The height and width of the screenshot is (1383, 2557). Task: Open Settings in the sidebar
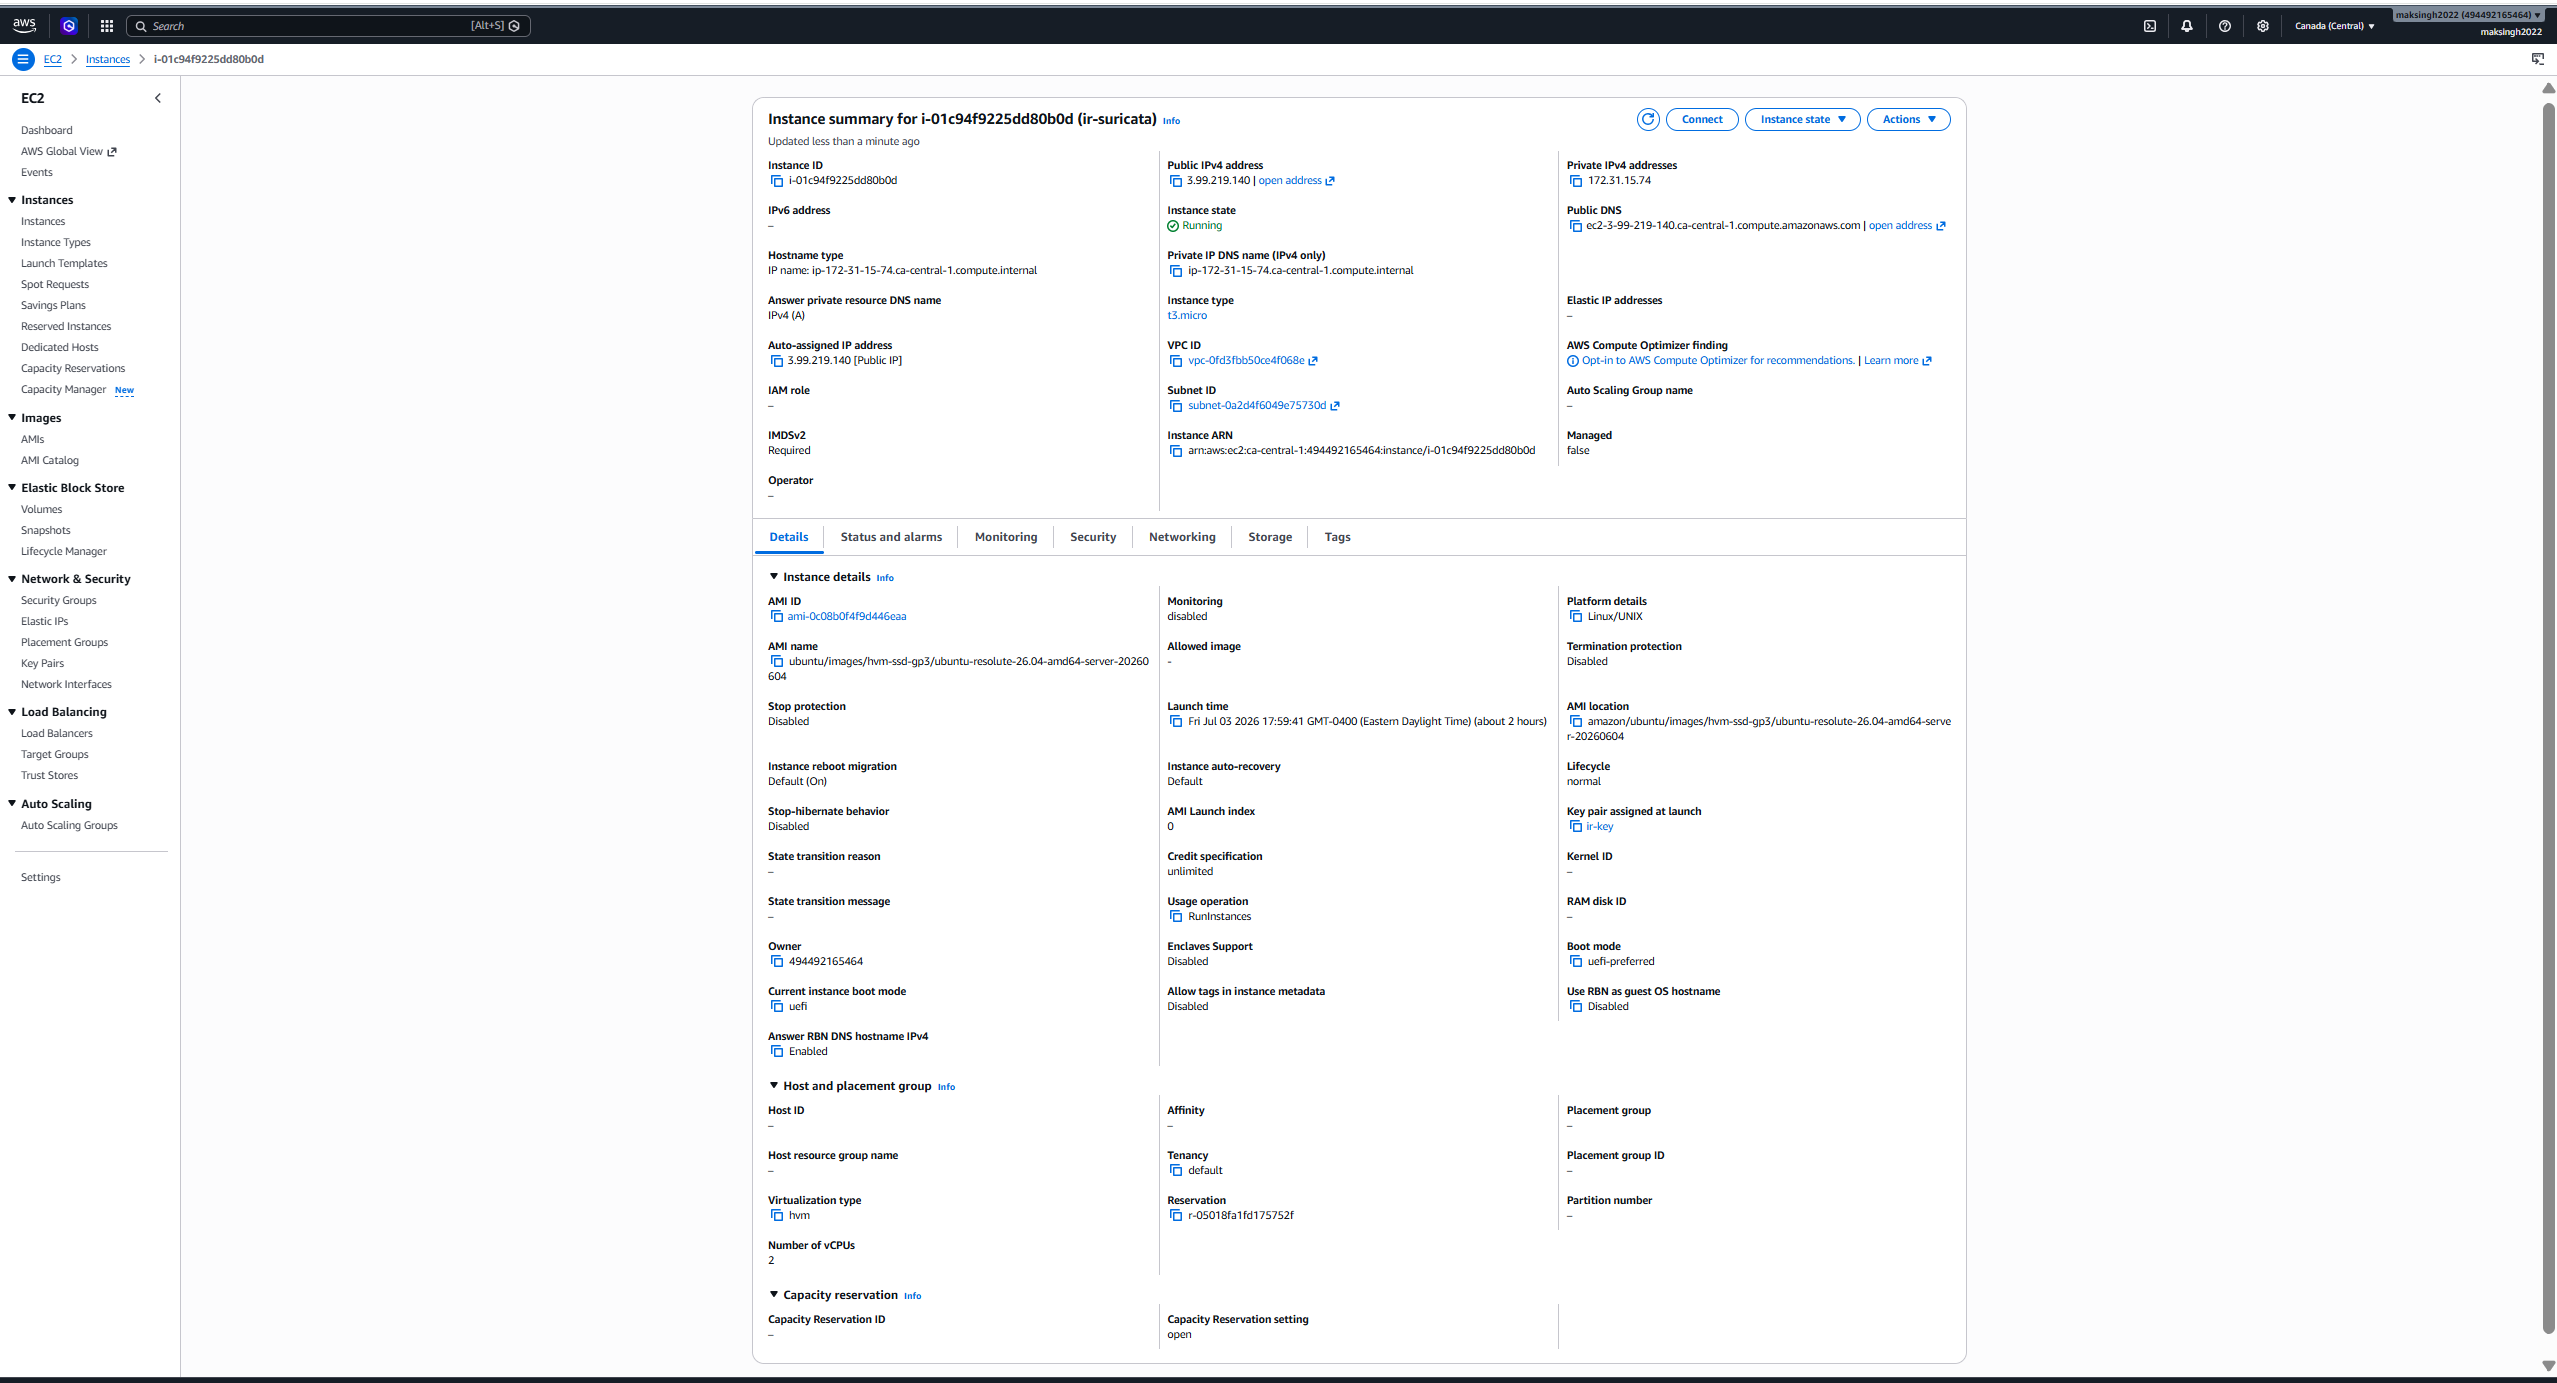pos(40,878)
